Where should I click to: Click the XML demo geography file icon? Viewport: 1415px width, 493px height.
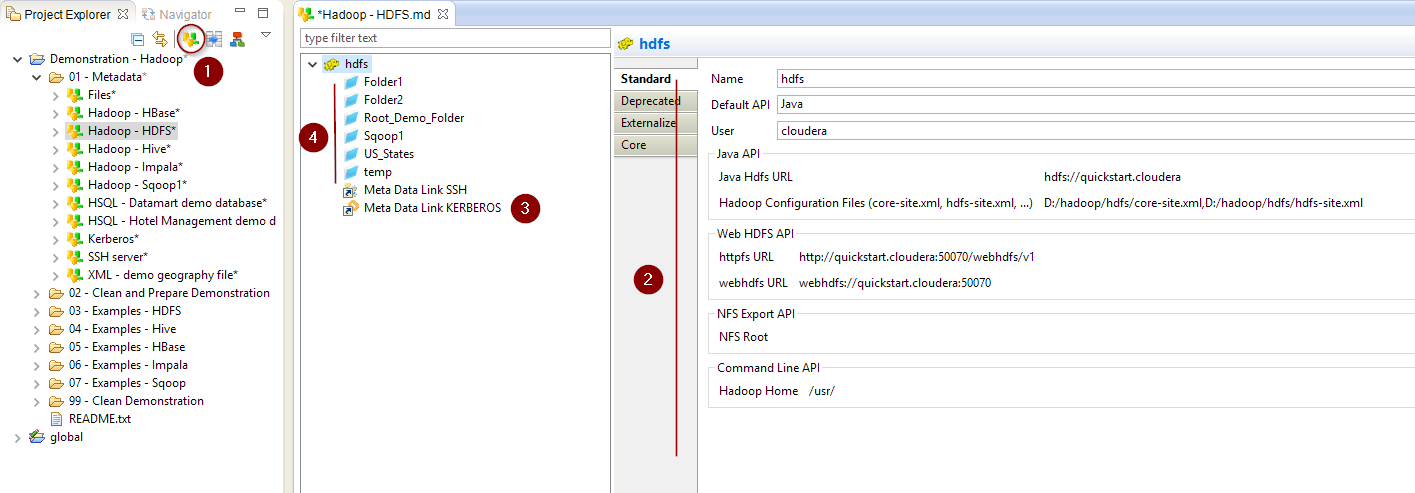[x=74, y=275]
